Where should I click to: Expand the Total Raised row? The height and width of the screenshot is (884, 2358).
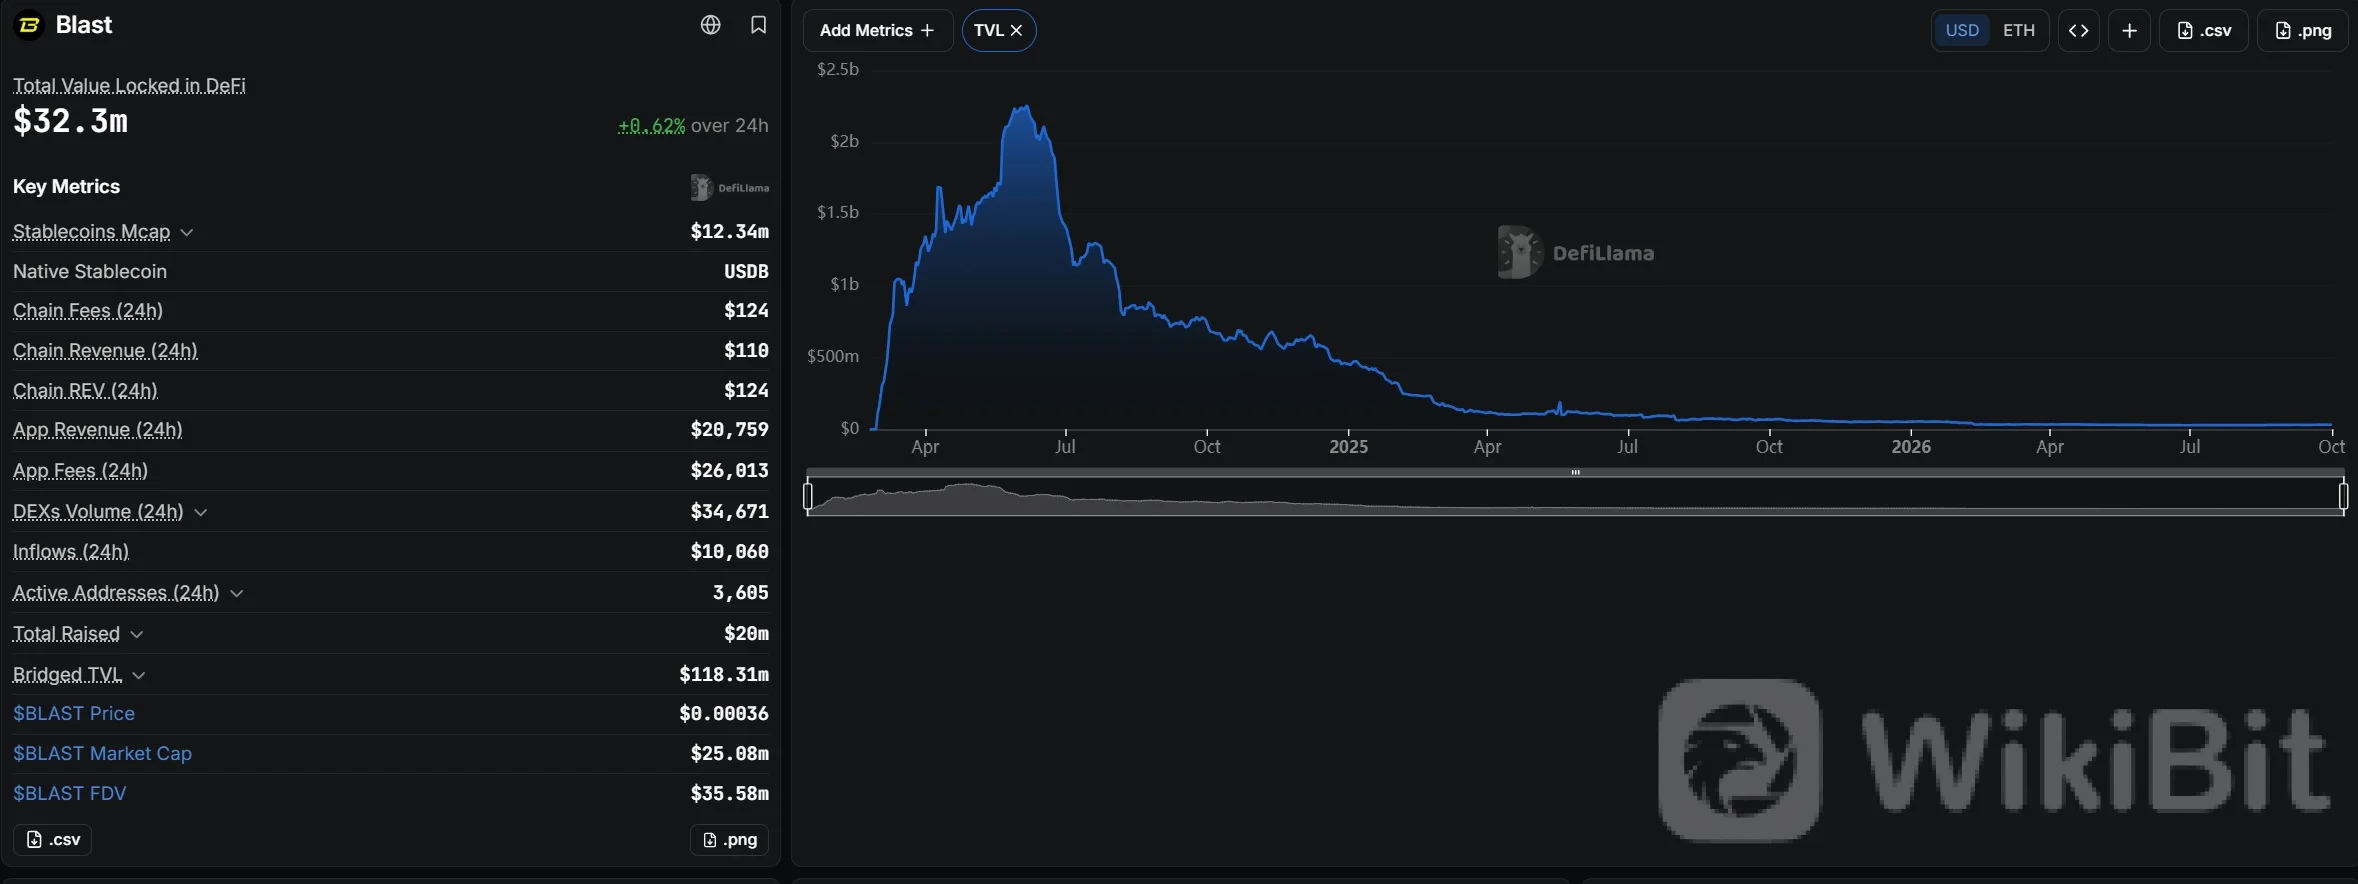(x=137, y=634)
